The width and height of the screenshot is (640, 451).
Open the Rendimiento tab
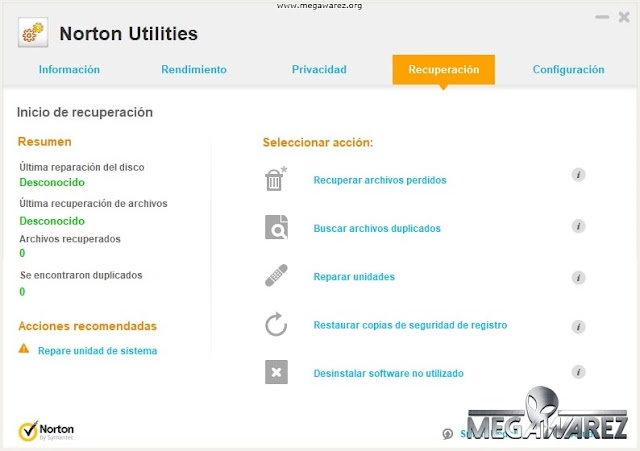[194, 69]
